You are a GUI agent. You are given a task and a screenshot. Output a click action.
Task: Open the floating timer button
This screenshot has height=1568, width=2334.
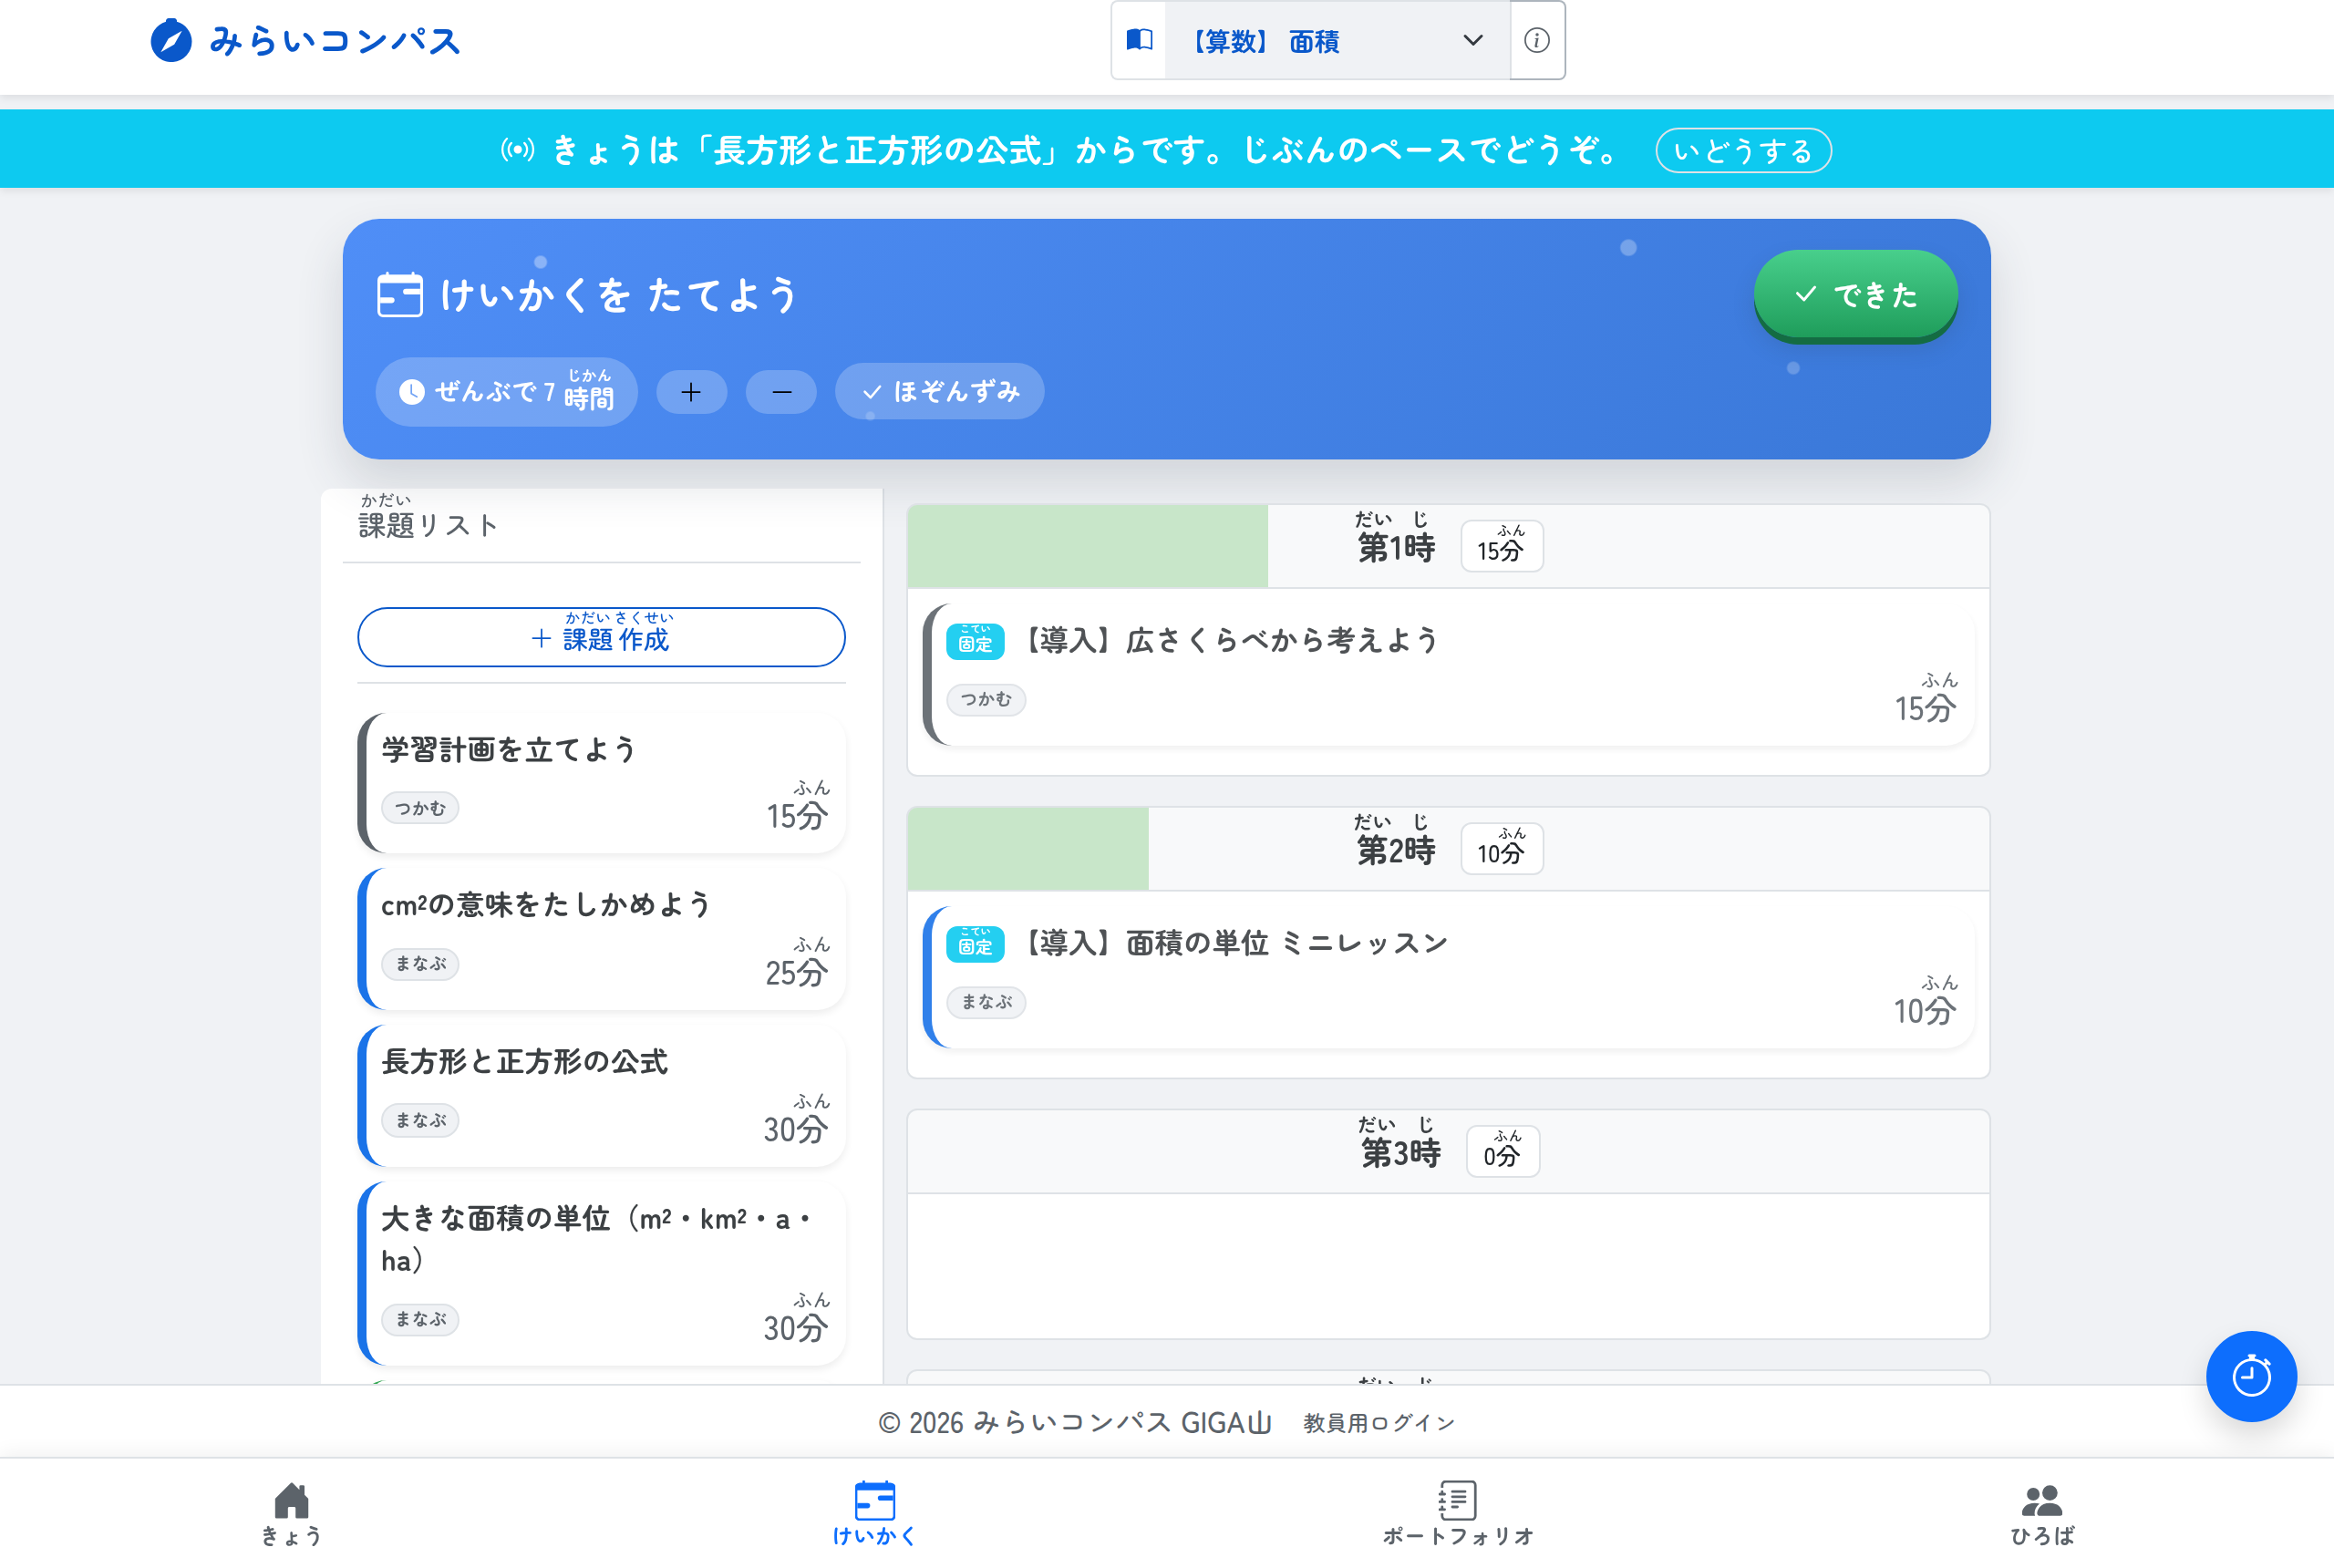(2251, 1376)
